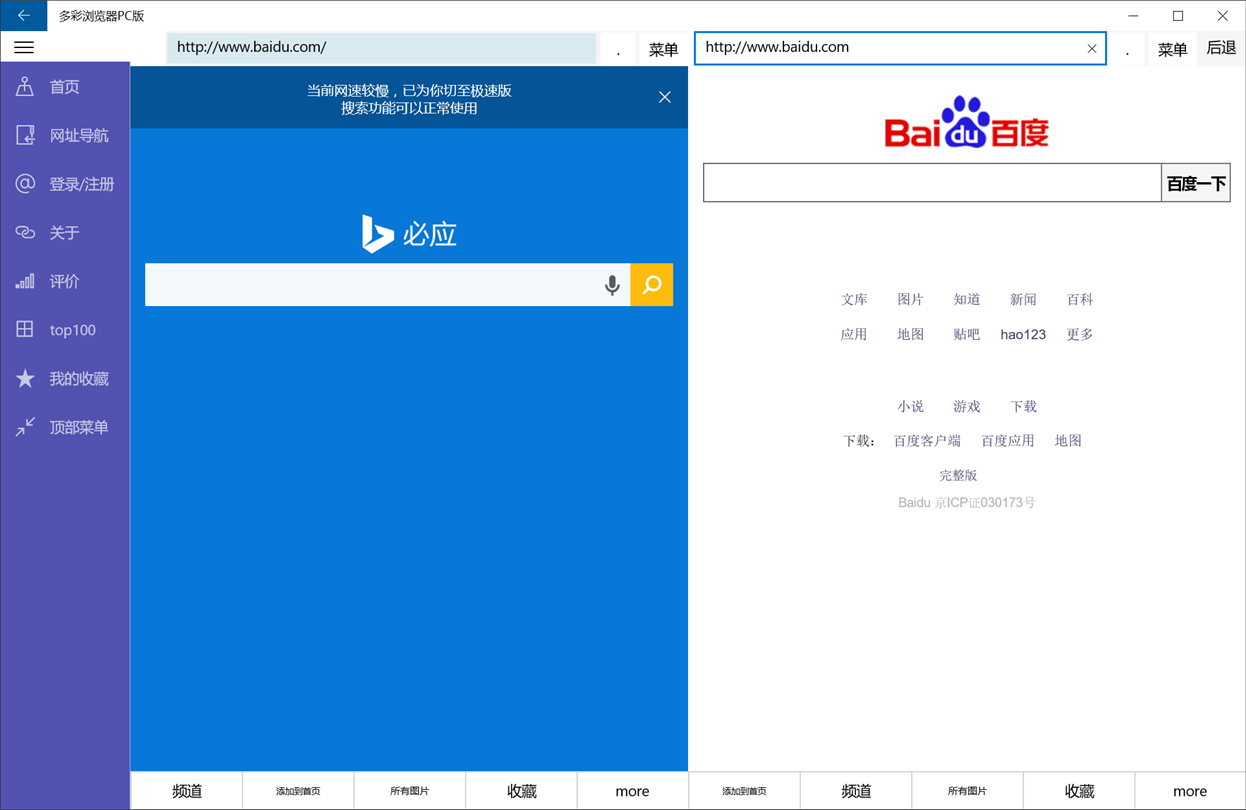Clear the right address bar with X
1246x810 pixels.
click(1092, 48)
